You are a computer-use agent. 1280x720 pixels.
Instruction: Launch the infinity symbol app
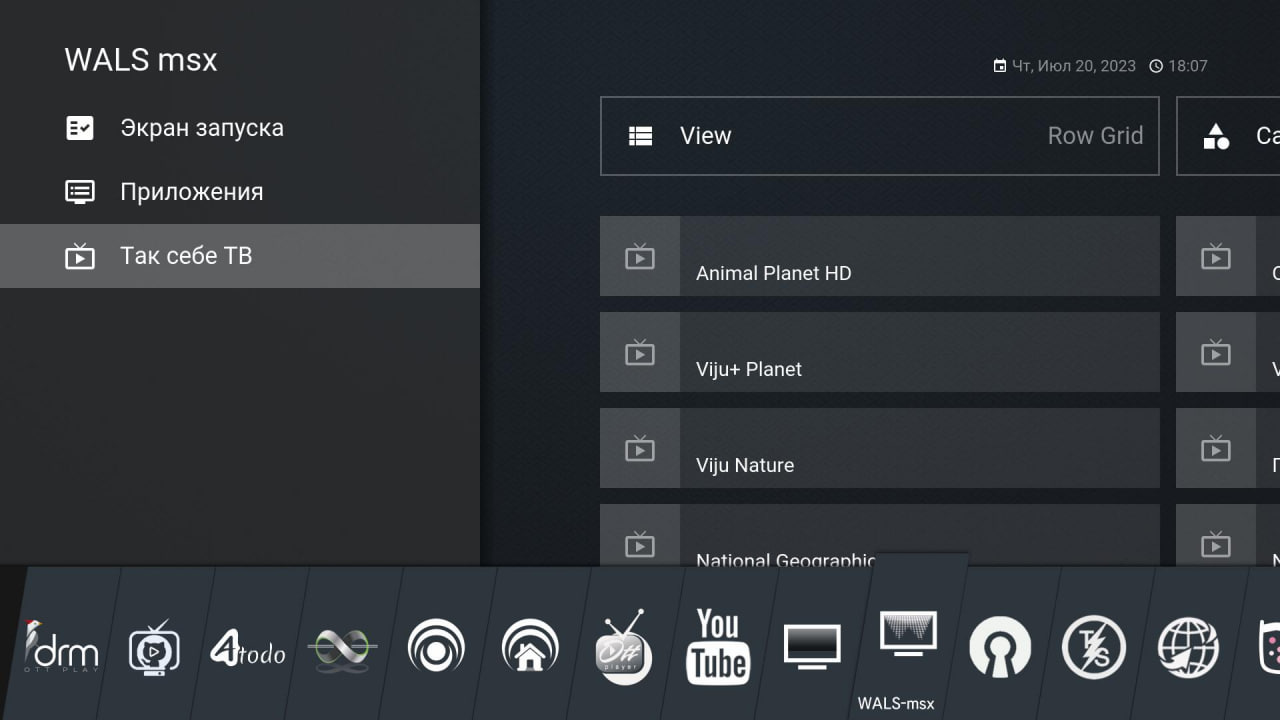click(342, 648)
